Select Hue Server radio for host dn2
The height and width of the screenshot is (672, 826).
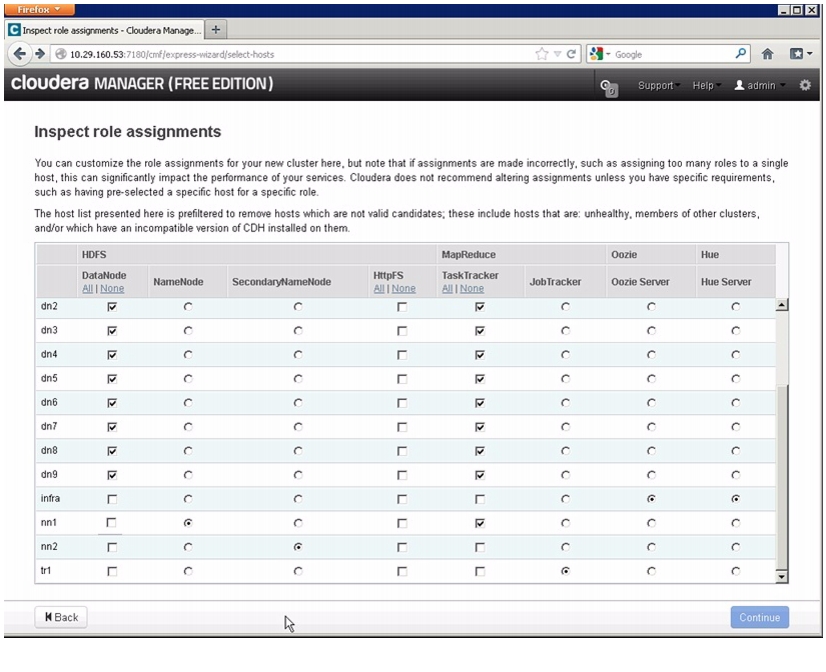(735, 307)
